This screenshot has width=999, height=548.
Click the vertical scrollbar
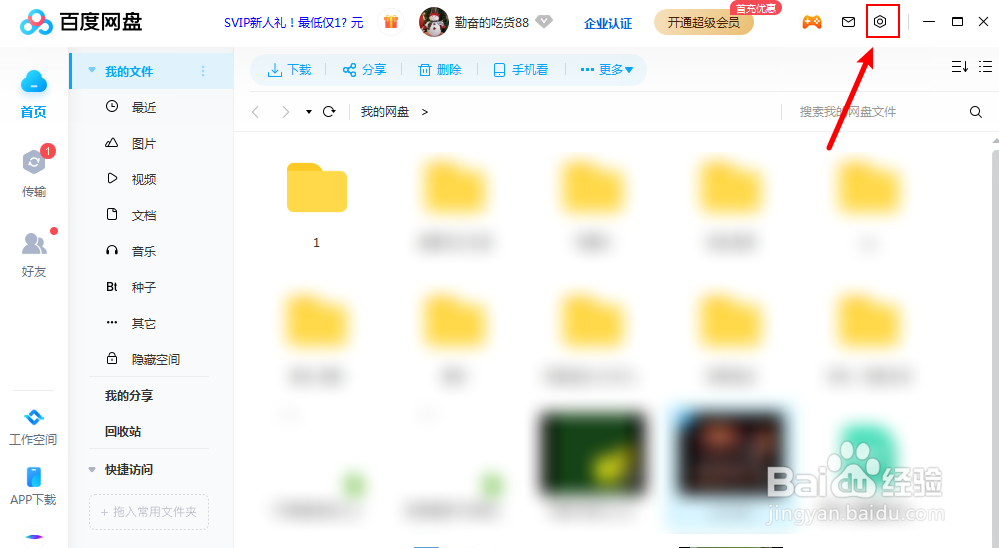(995, 344)
